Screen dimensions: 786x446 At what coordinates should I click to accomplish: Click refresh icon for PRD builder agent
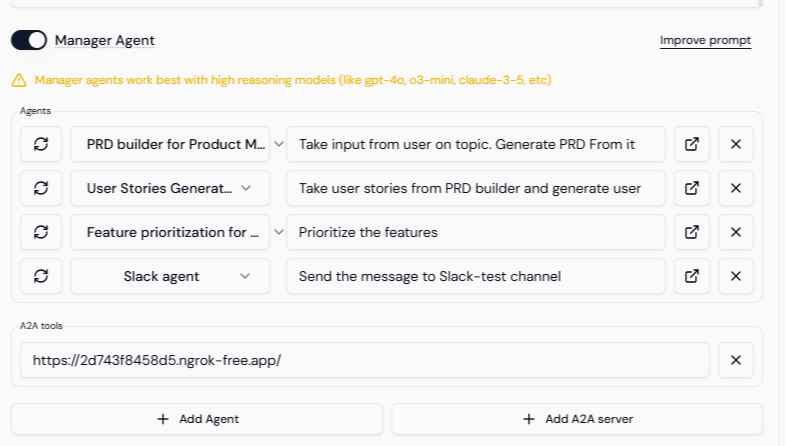point(41,144)
